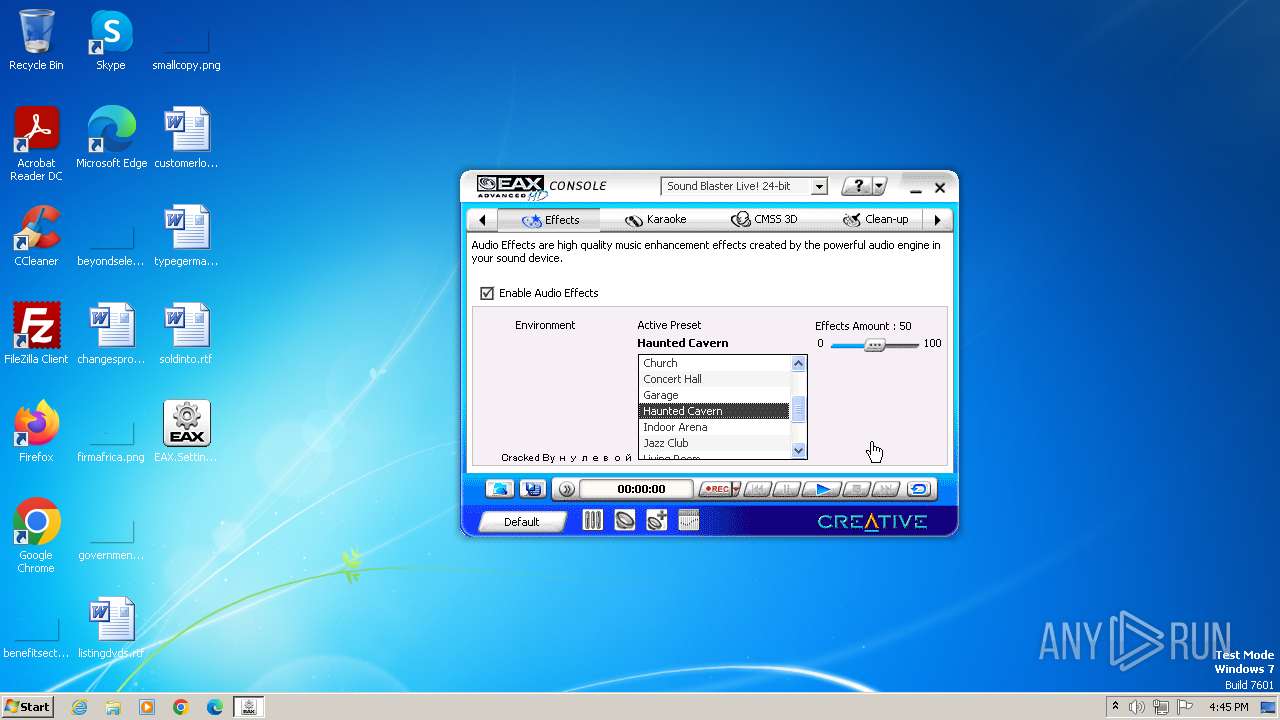Click the pause button
Screen dimensions: 1280x720
pos(788,489)
